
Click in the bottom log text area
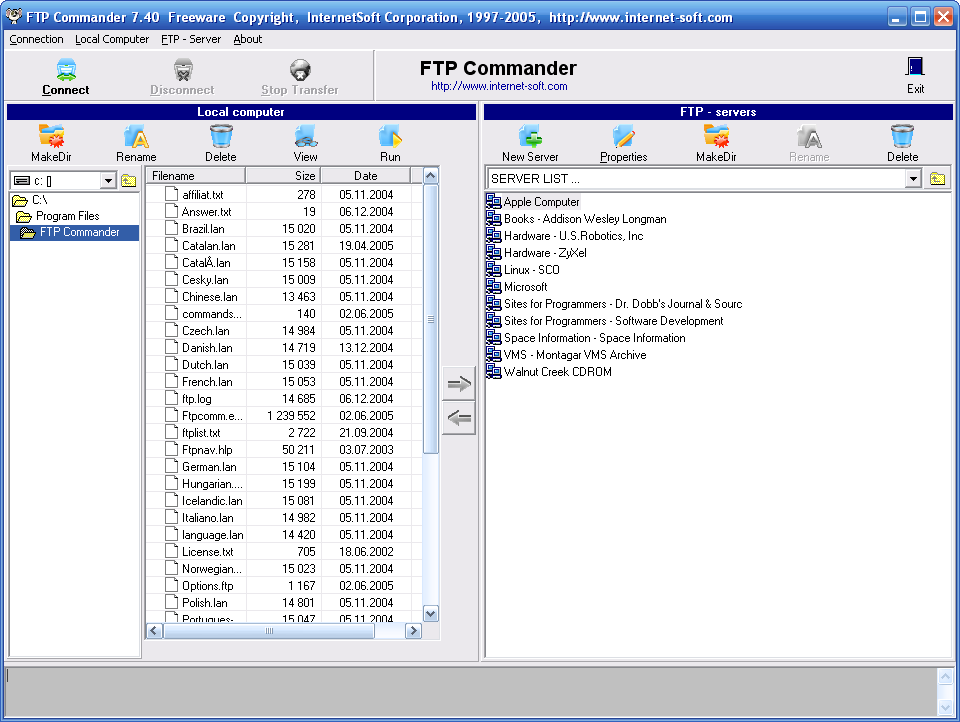coord(470,691)
